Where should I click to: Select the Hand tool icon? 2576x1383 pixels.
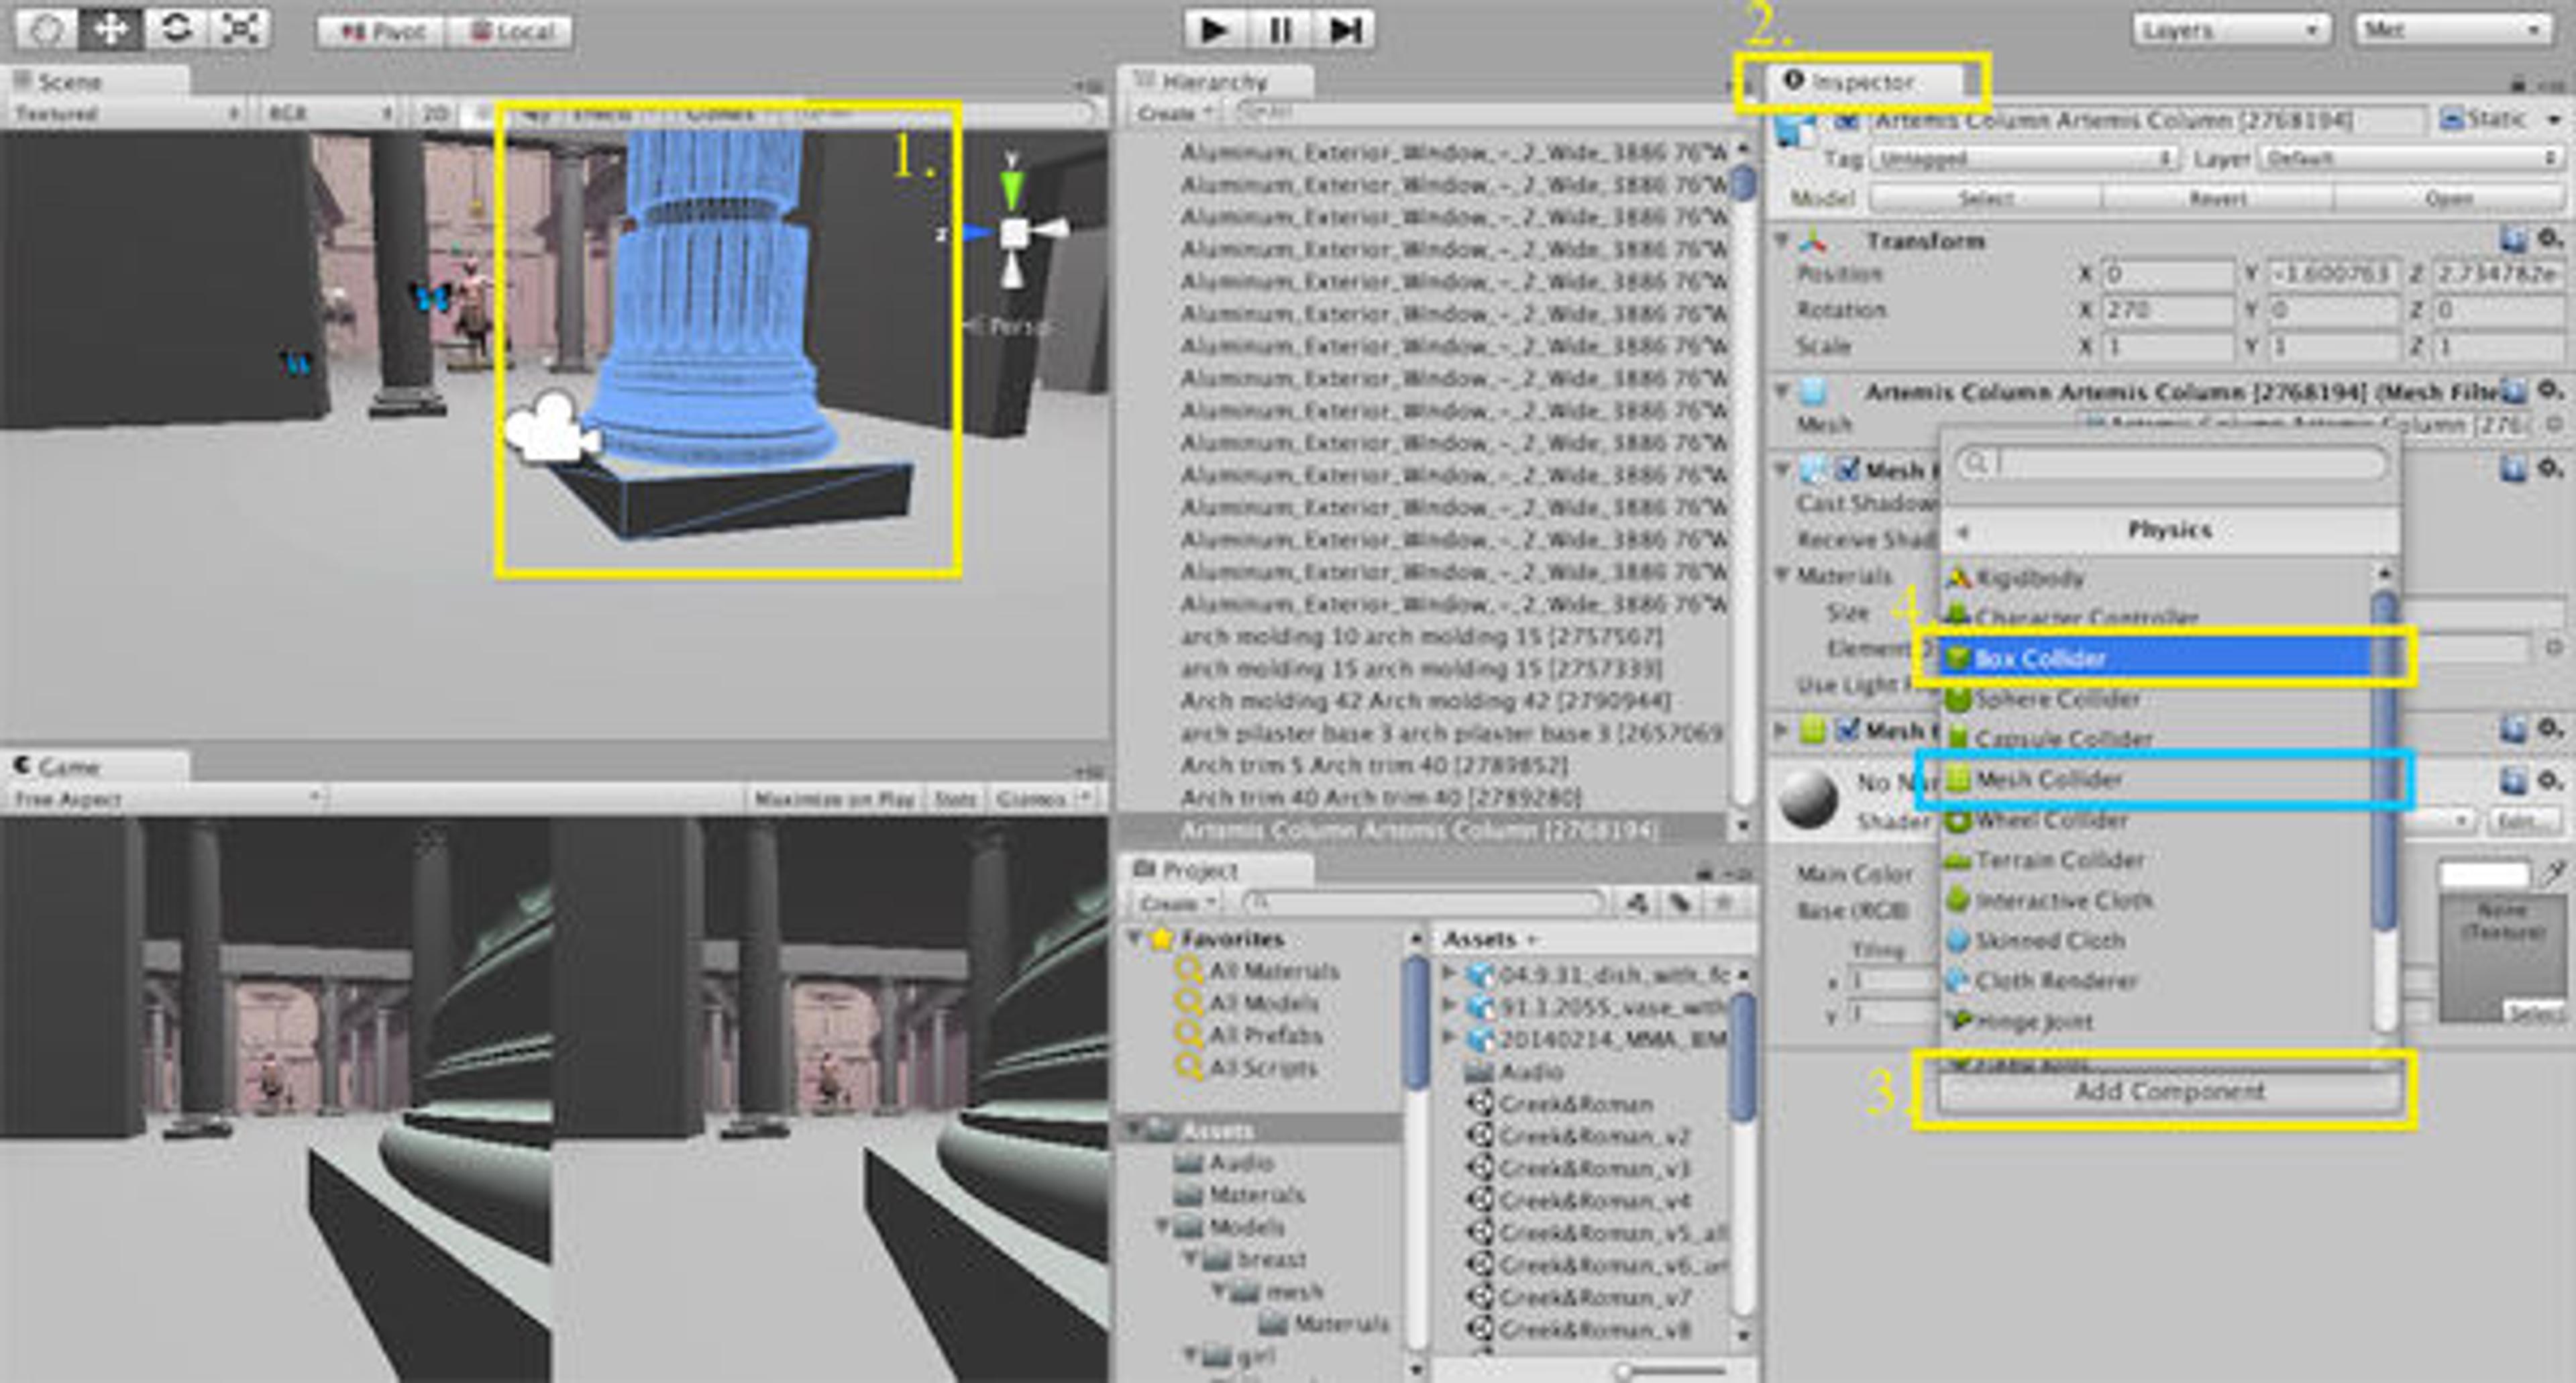point(46,29)
